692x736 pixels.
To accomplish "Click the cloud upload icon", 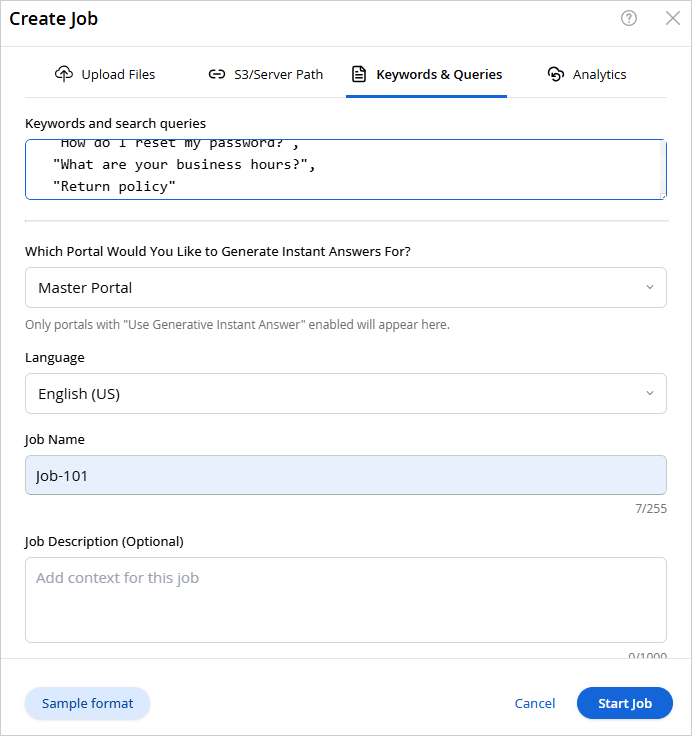I will click(x=64, y=74).
